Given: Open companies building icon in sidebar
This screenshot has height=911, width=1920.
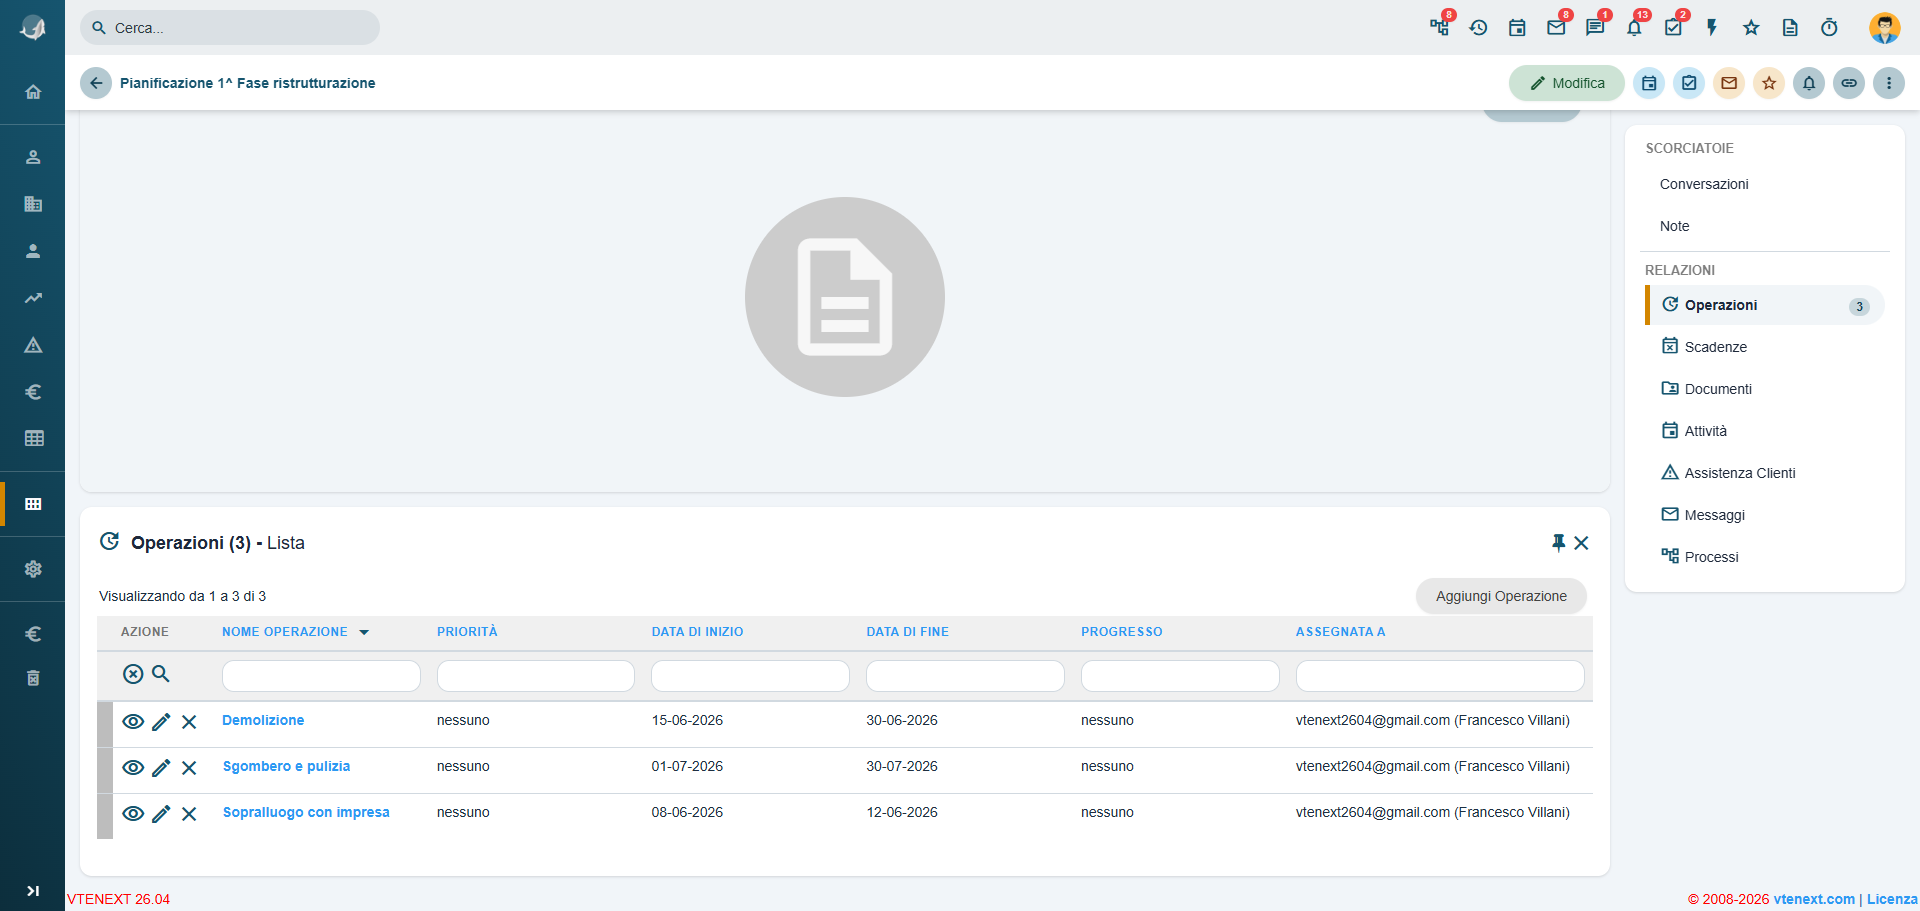Looking at the screenshot, I should [33, 204].
